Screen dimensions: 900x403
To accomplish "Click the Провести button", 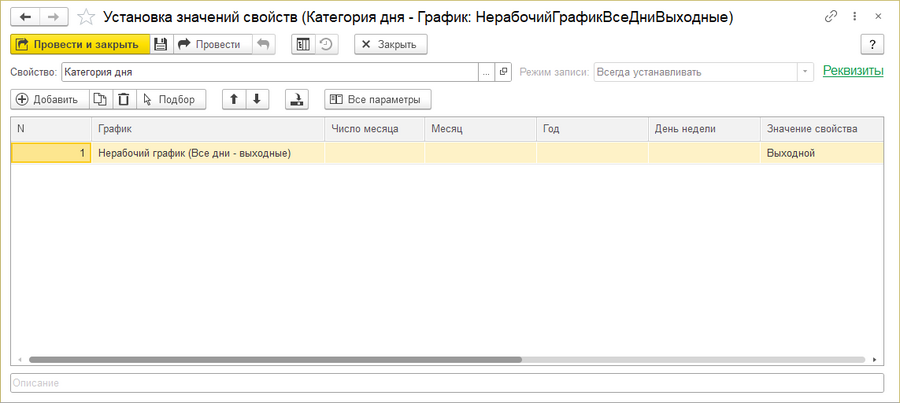I will pyautogui.click(x=212, y=44).
